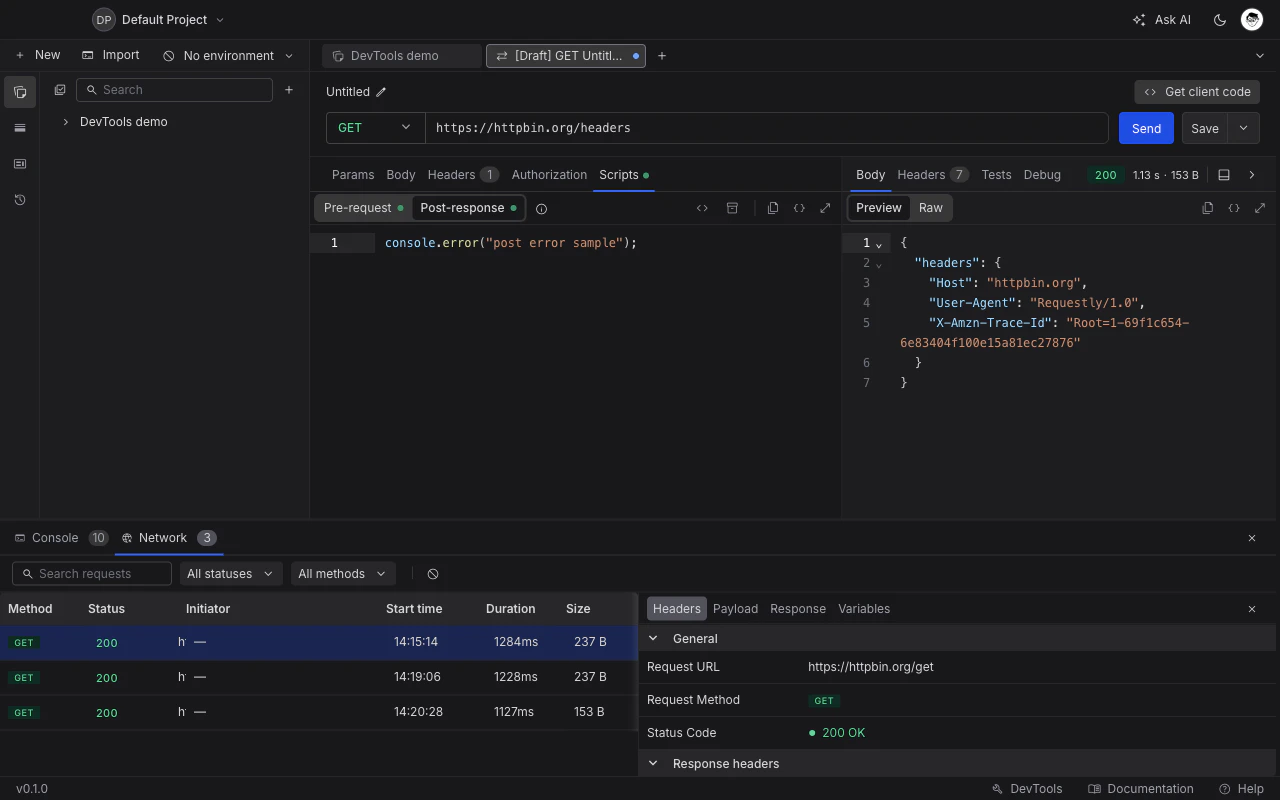Open the Variables tab in request details
This screenshot has height=800, width=1280.
pos(864,608)
